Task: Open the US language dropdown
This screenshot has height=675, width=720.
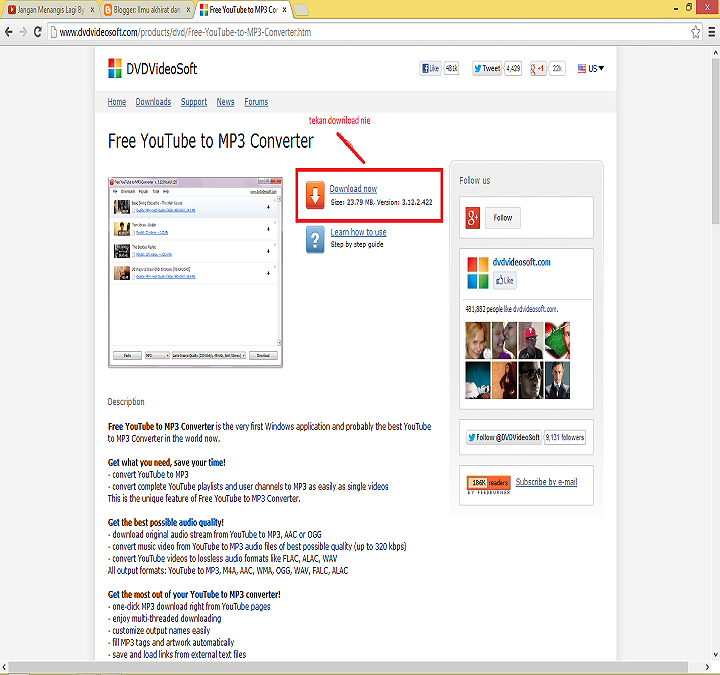Action: pos(591,68)
